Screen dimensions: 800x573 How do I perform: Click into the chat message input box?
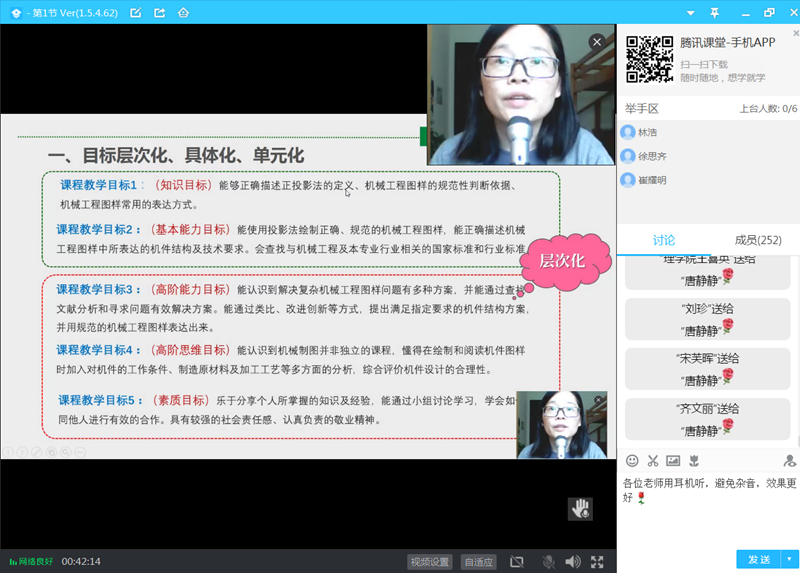(x=708, y=510)
